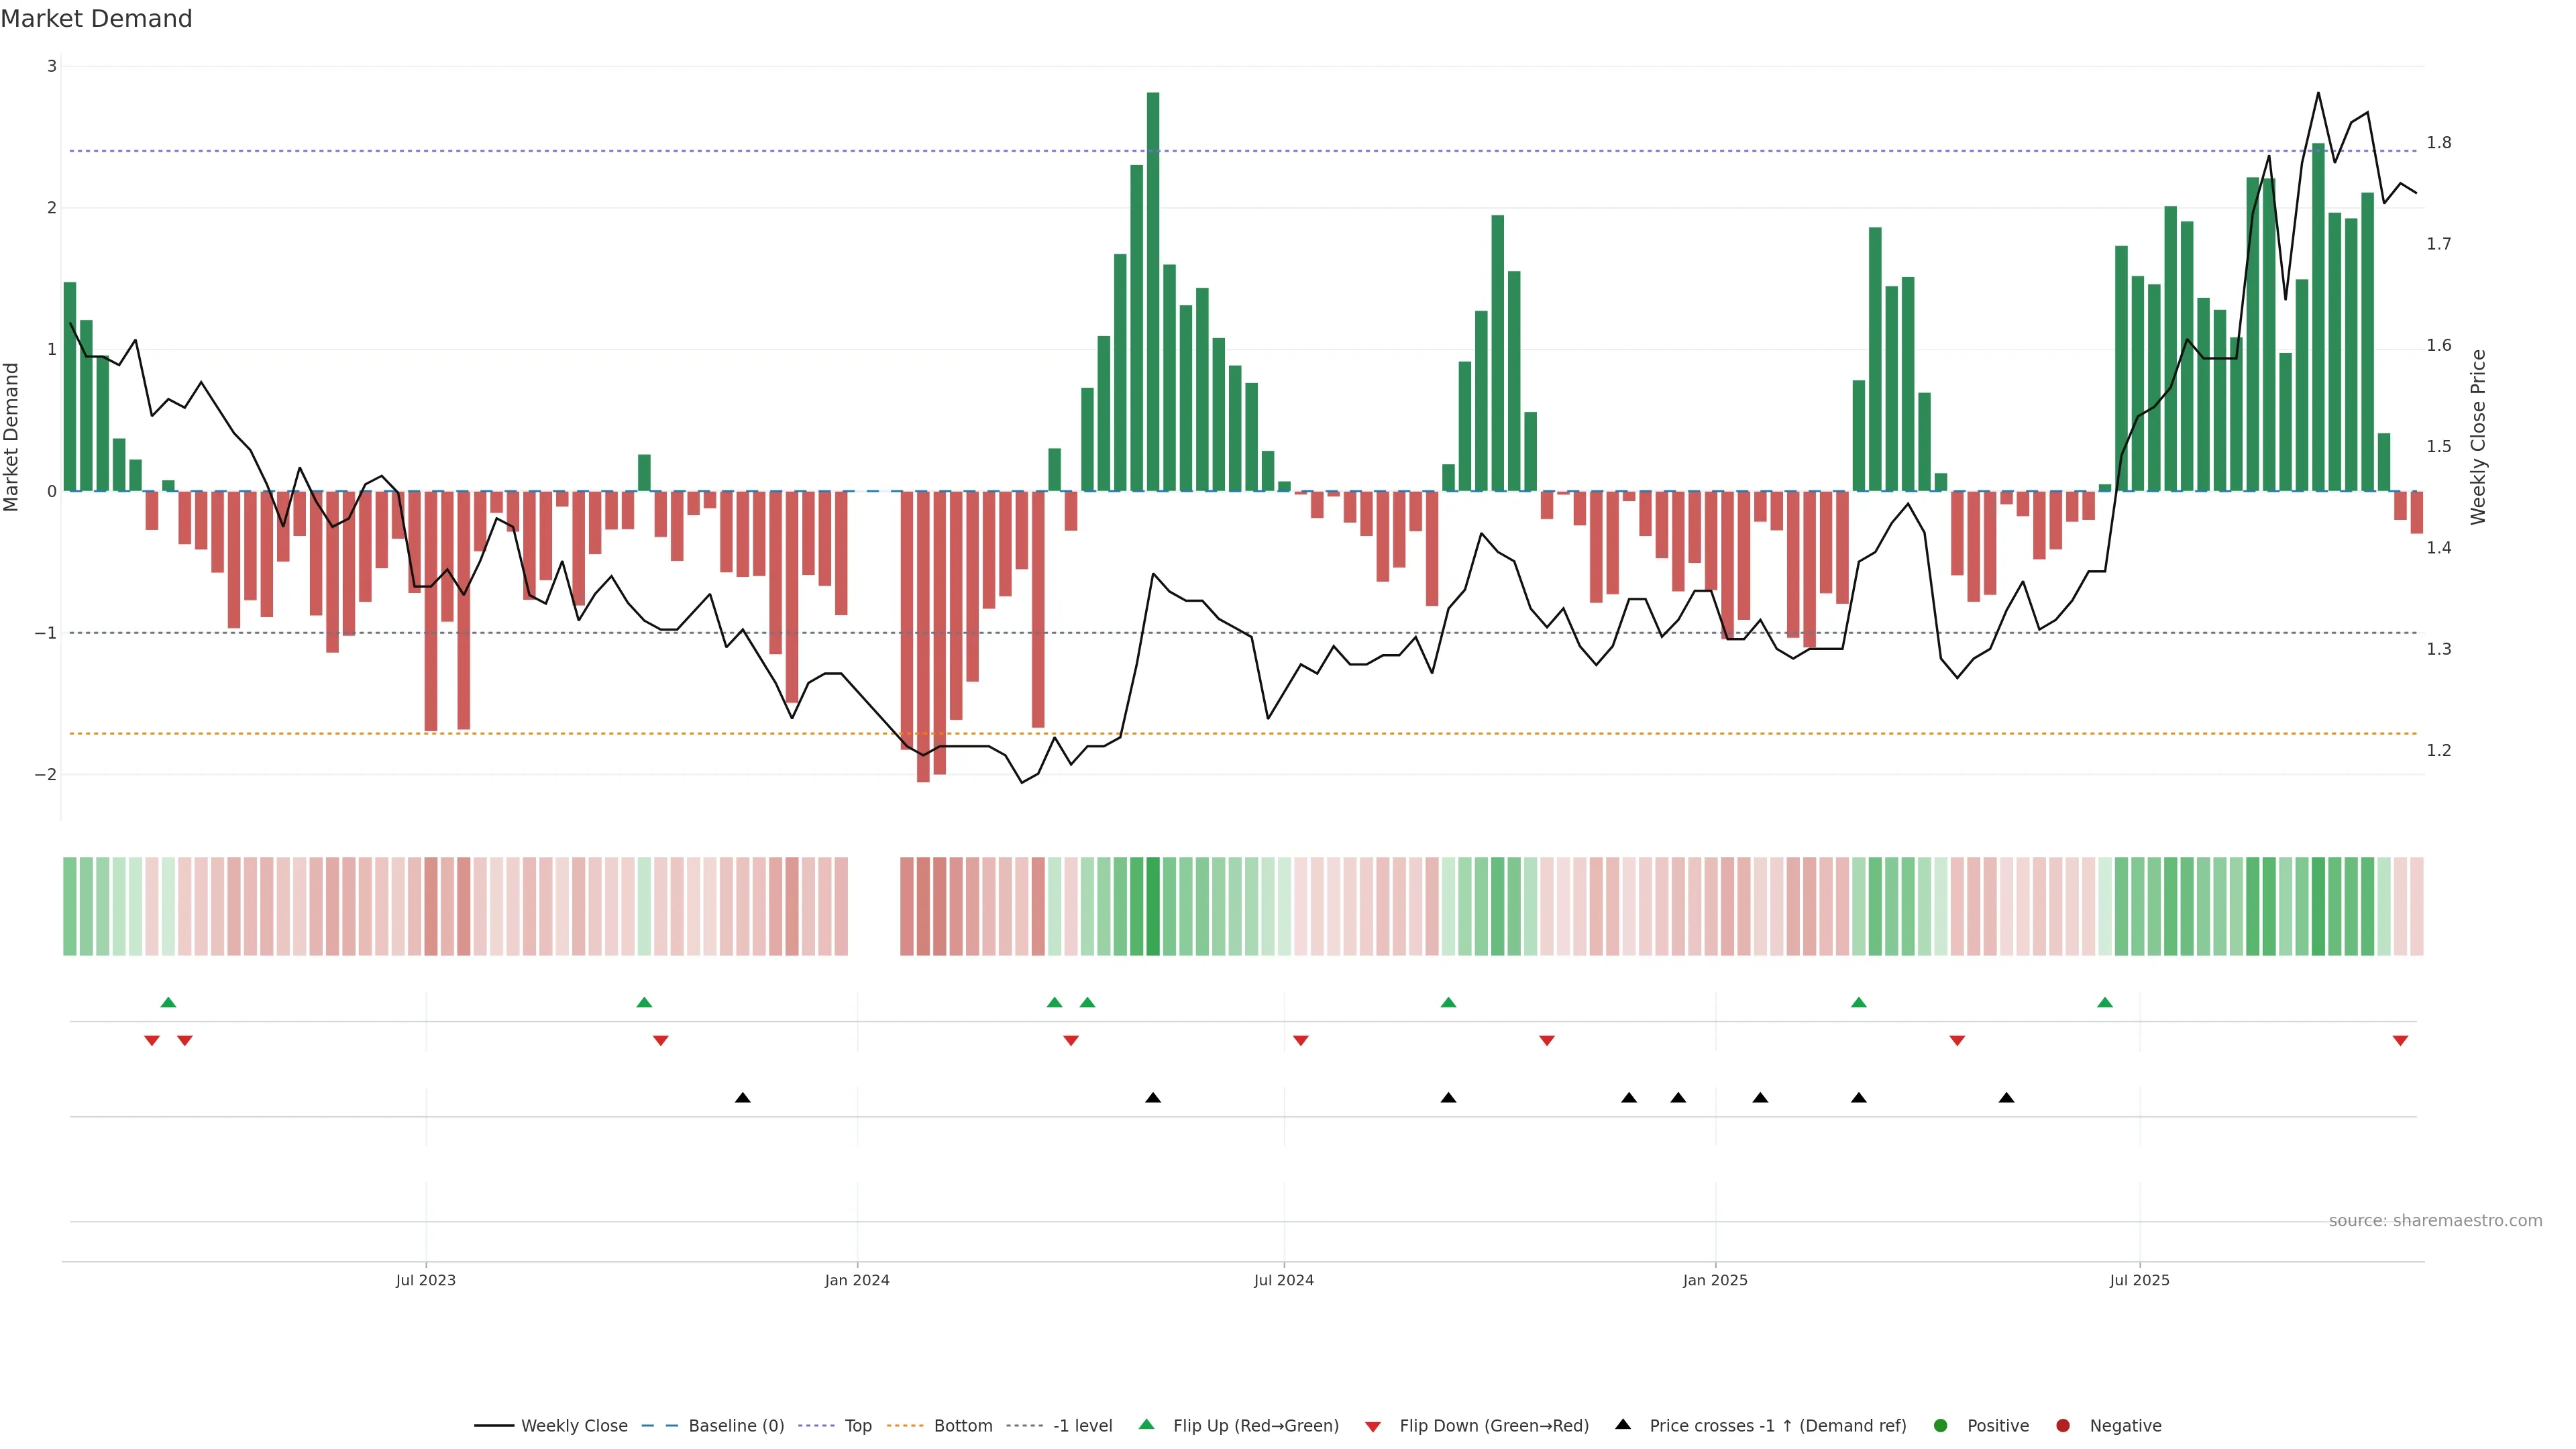Click the green Positive legend circle
The width and height of the screenshot is (2576, 1449).
1940,1425
